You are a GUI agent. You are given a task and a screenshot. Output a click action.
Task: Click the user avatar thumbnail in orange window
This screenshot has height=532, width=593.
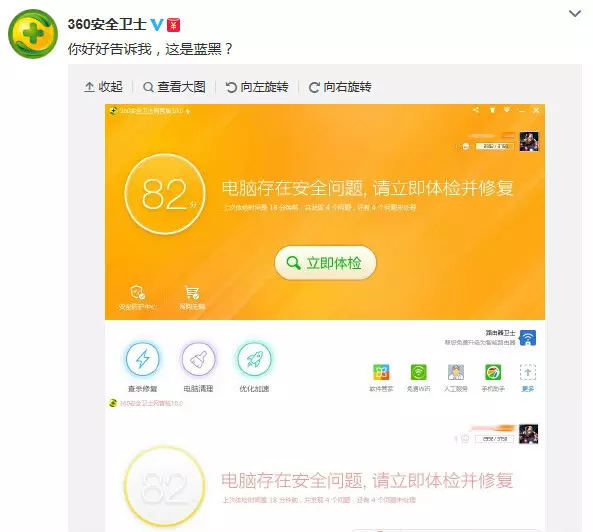pyautogui.click(x=529, y=141)
